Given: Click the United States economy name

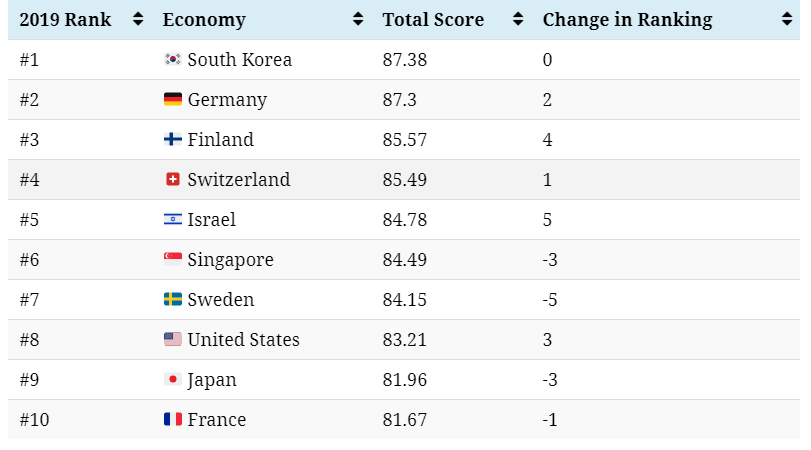Looking at the screenshot, I should 243,340.
